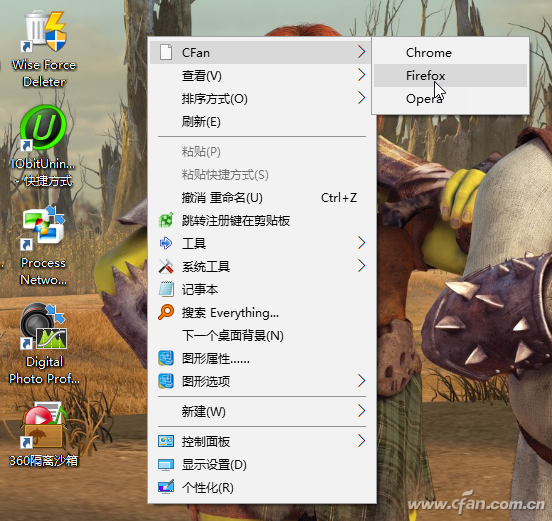
Task: Click the monitor icon beside 显示设置
Action: coord(166,465)
